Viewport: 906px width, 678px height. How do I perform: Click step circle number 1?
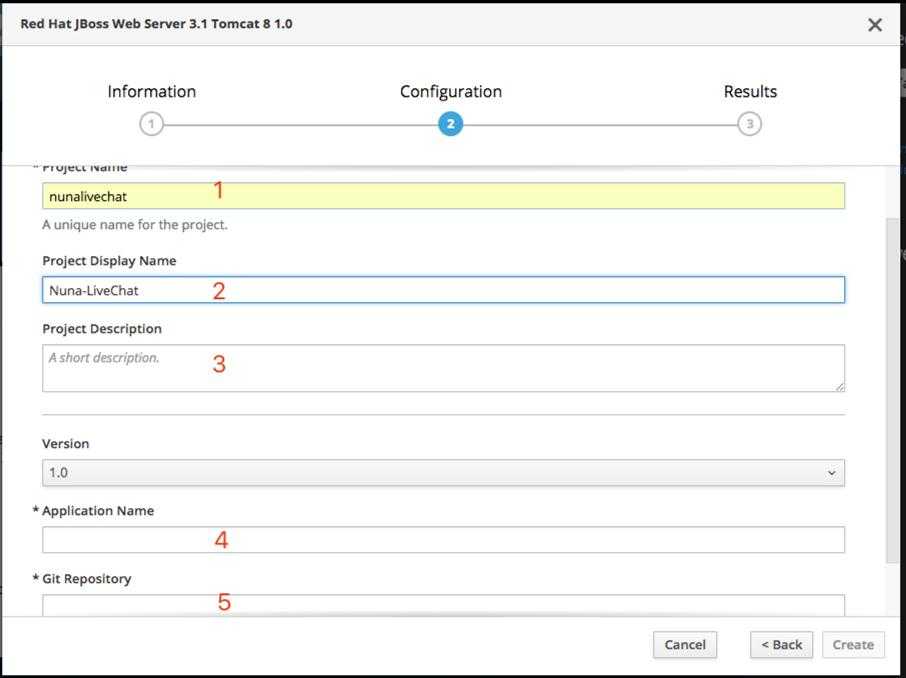pyautogui.click(x=151, y=124)
